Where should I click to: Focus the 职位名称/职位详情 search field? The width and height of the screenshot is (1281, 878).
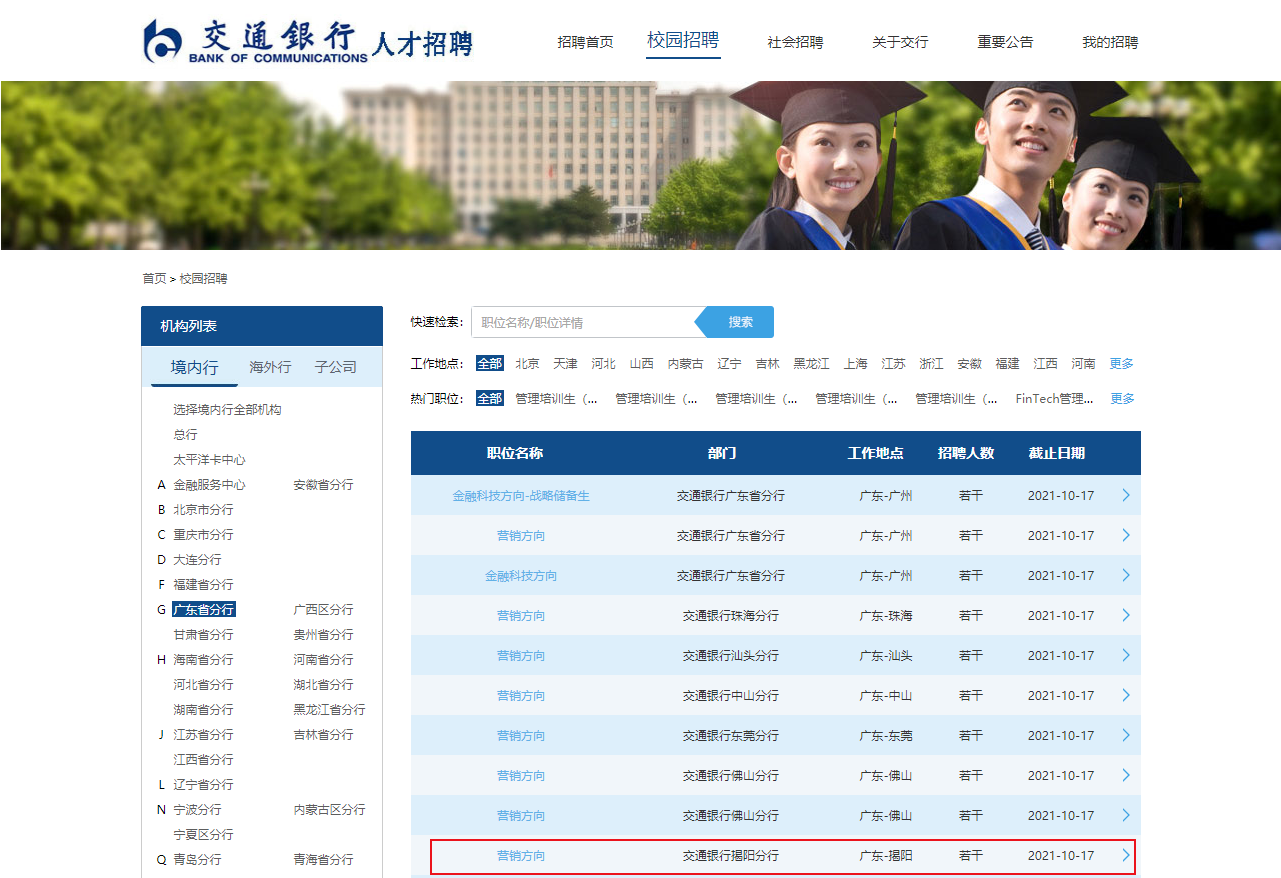[x=583, y=322]
